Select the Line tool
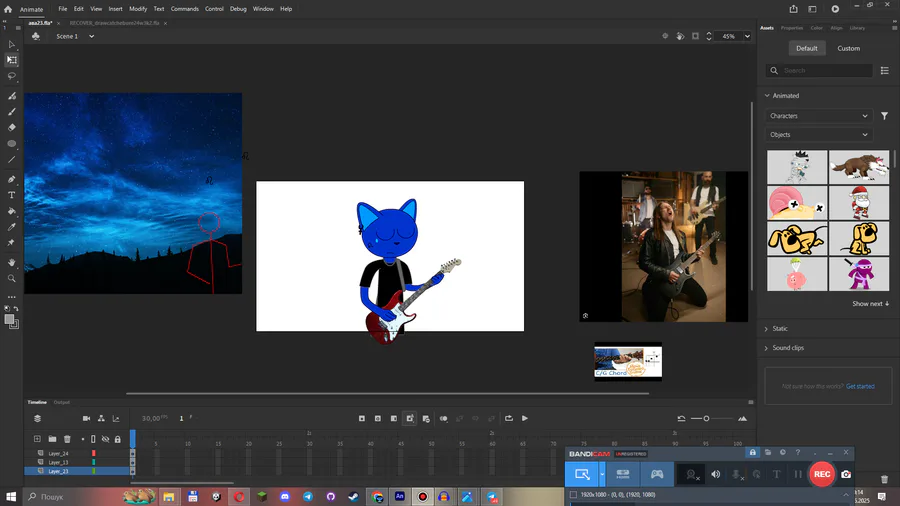This screenshot has height=506, width=900. [11, 159]
